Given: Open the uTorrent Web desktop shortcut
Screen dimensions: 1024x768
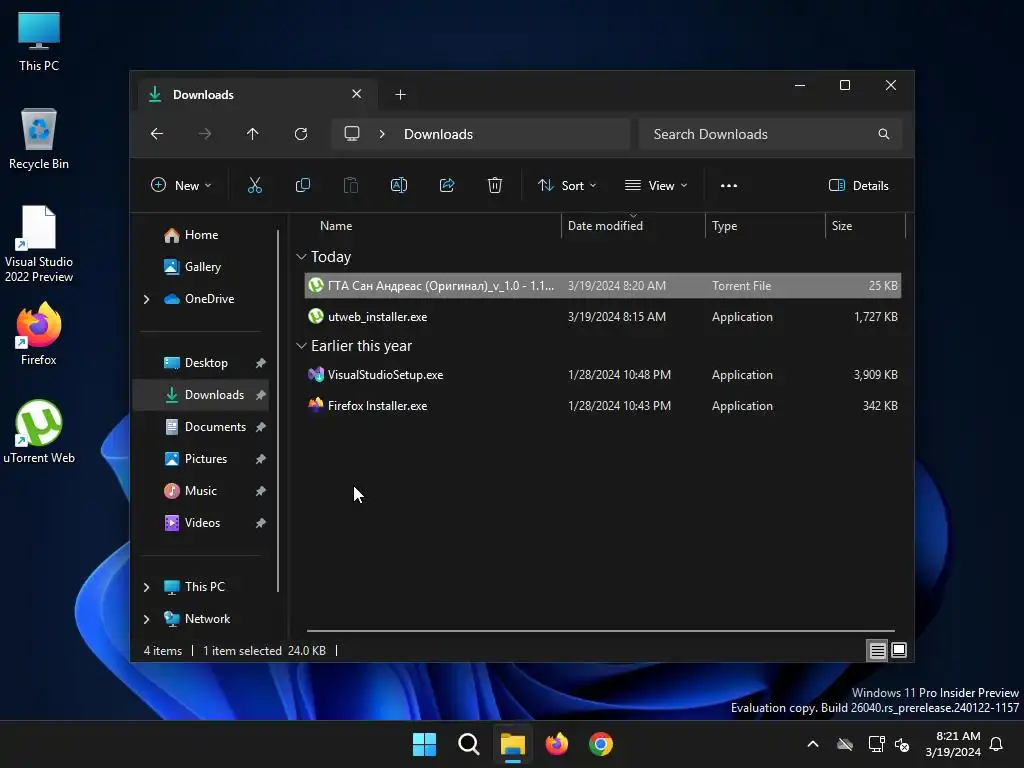Looking at the screenshot, I should (39, 432).
